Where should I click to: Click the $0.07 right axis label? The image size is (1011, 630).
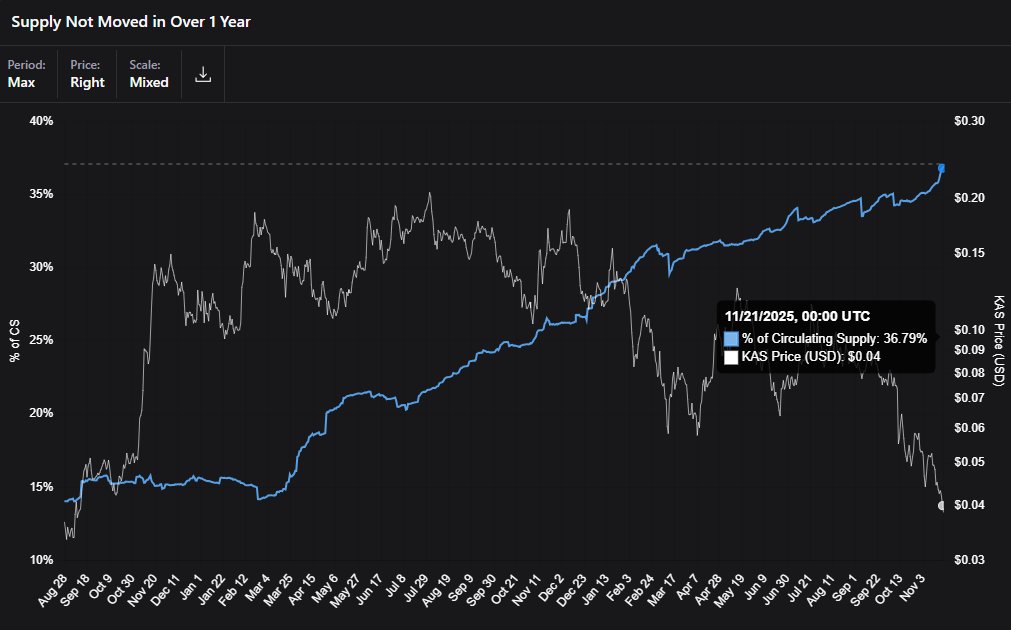(x=969, y=398)
